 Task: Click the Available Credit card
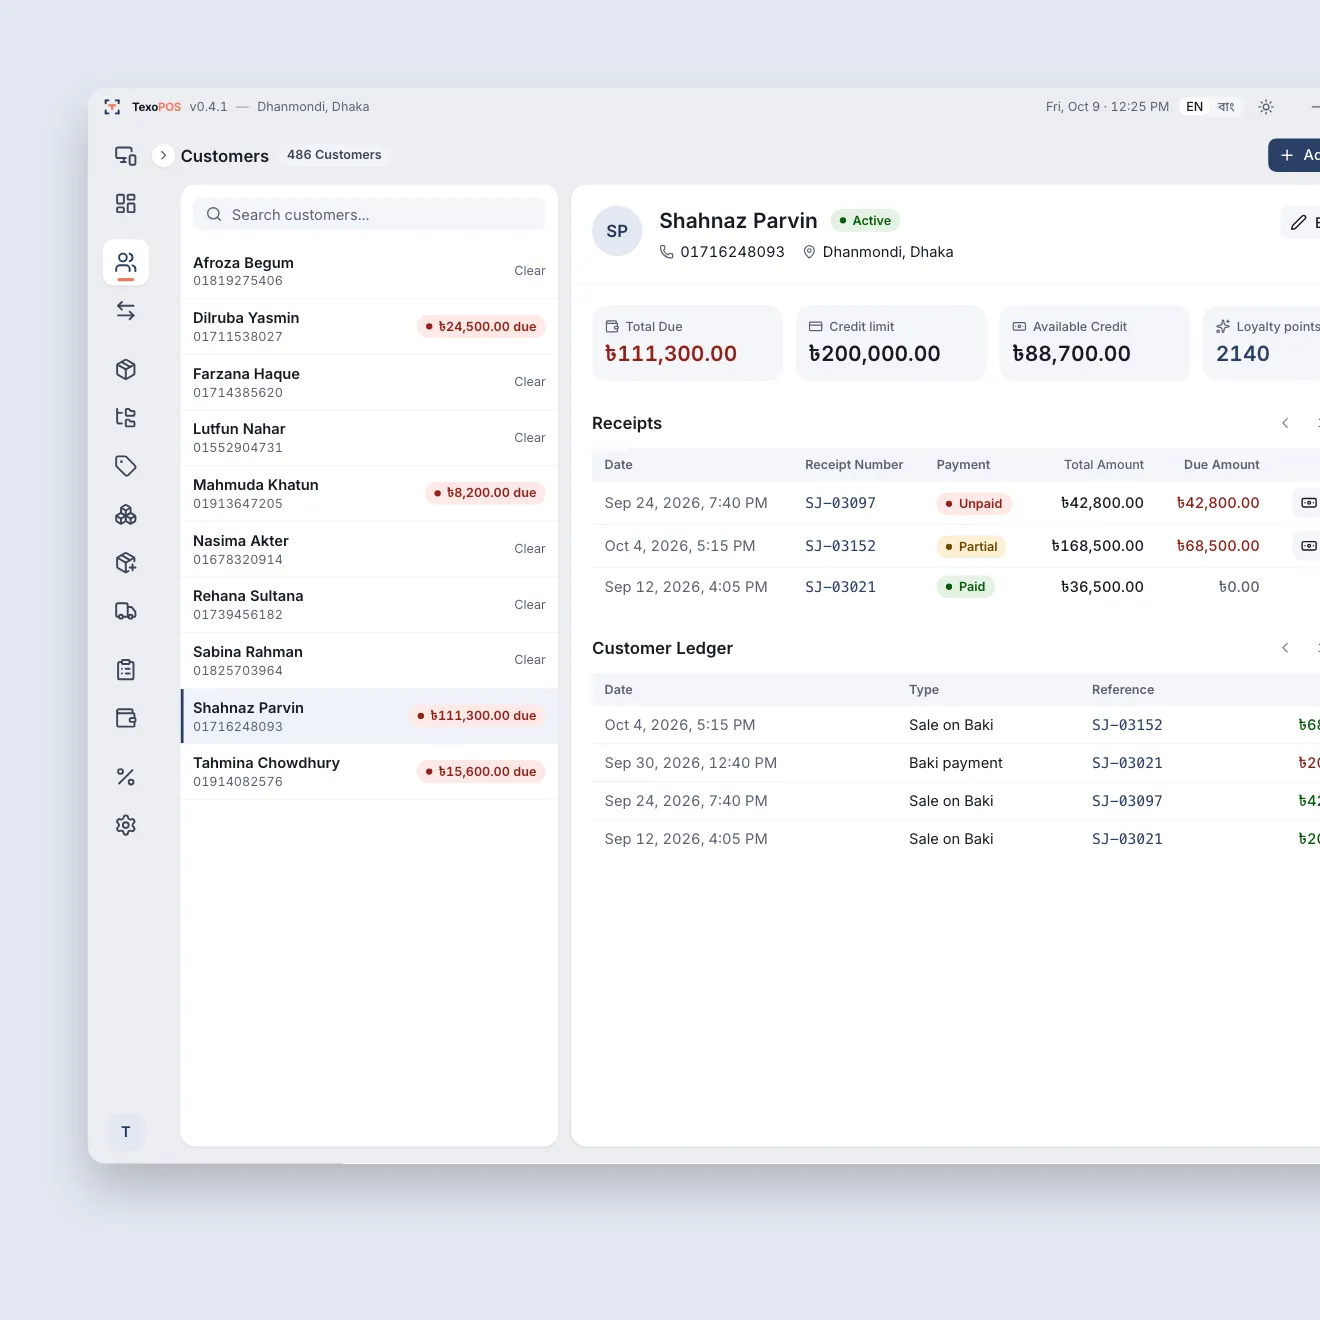1095,343
